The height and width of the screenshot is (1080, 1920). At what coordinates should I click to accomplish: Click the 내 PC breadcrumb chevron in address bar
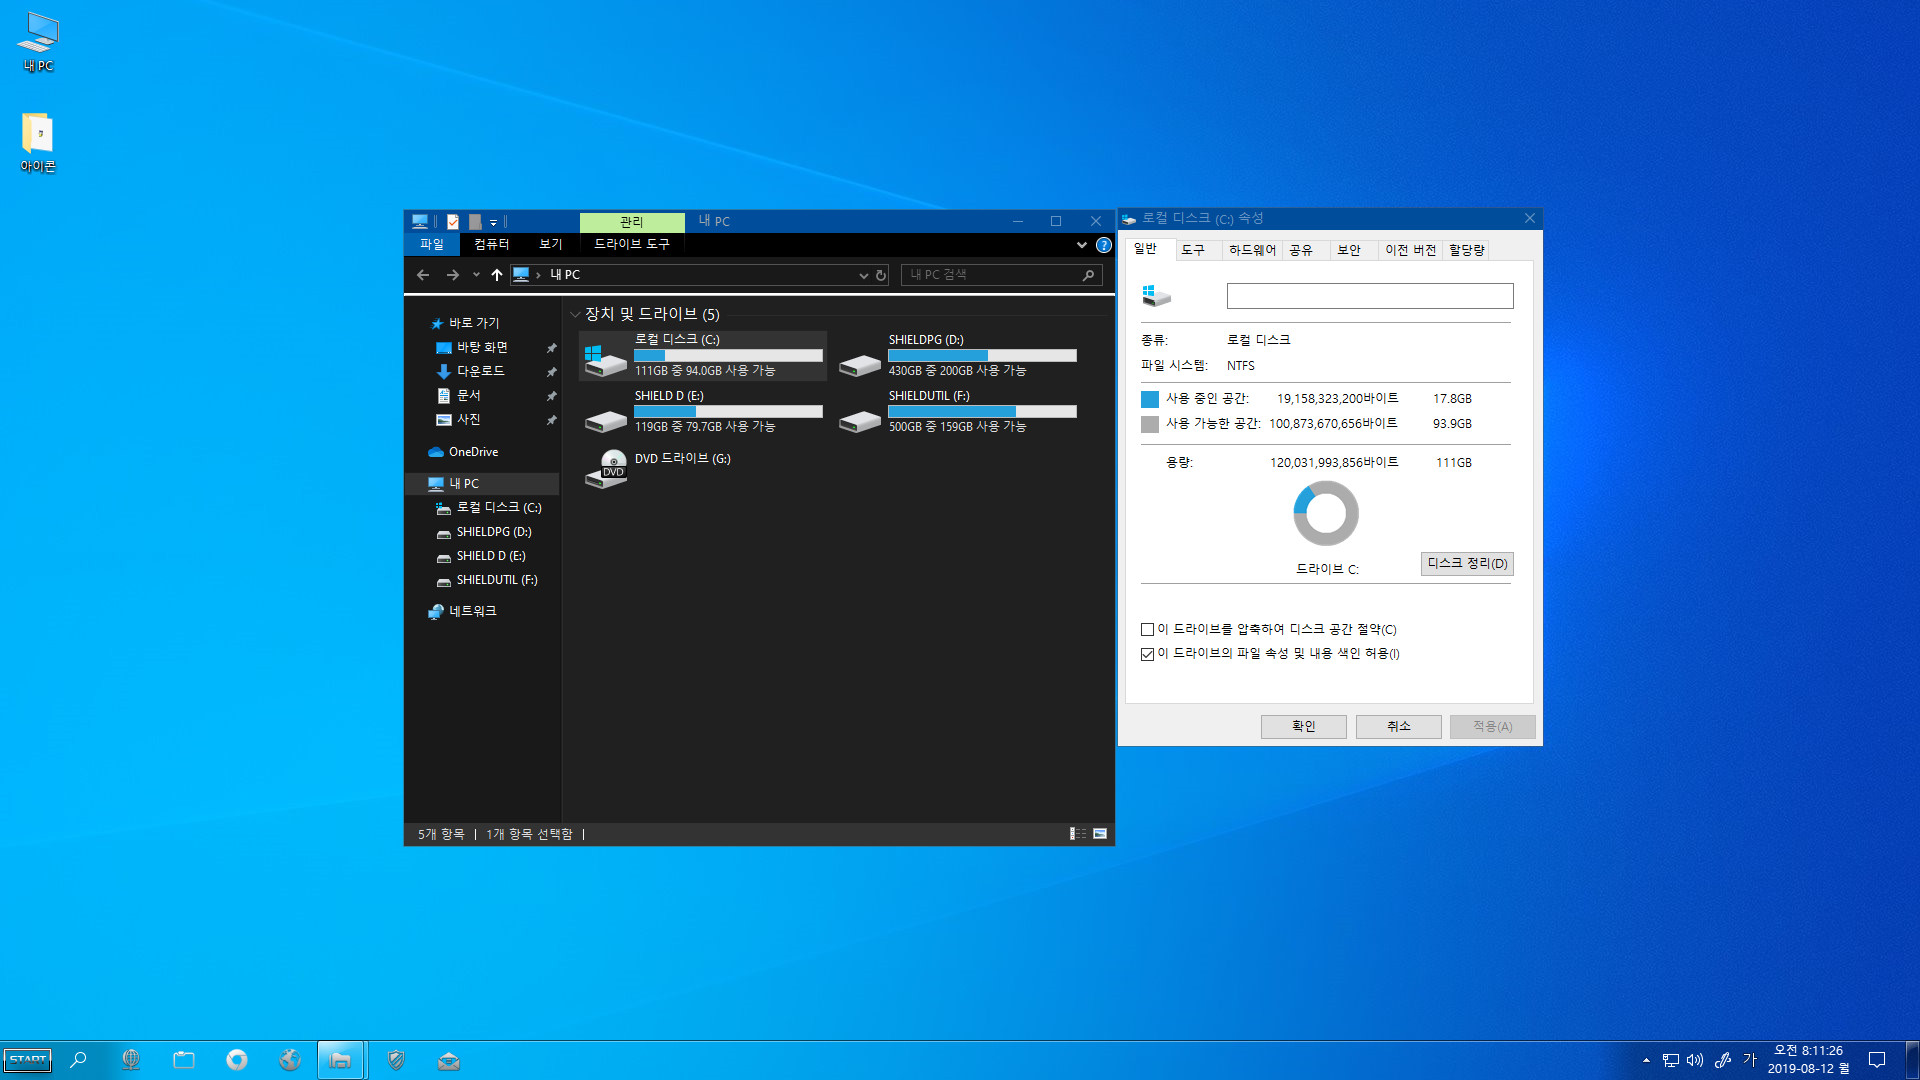click(538, 275)
